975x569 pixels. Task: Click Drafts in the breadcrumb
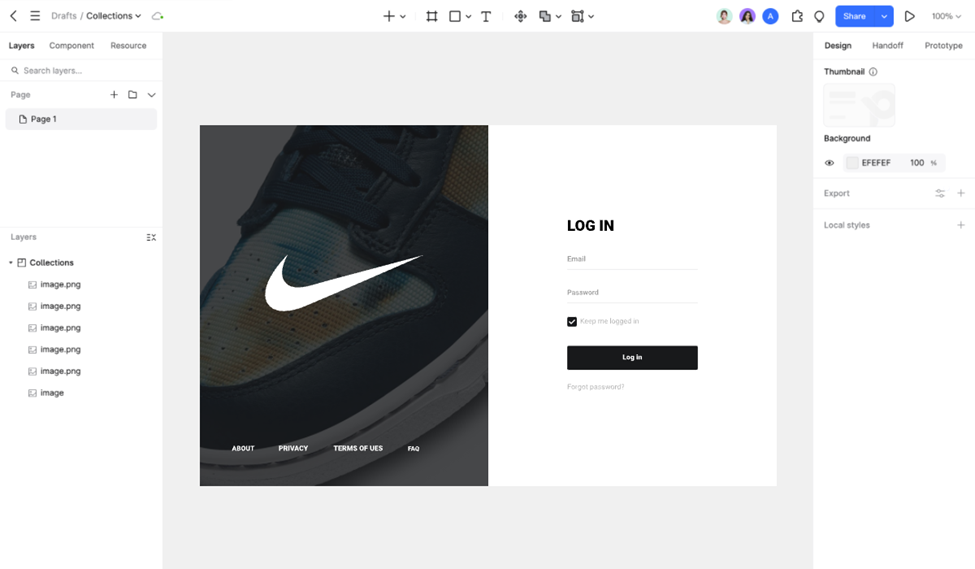tap(63, 16)
